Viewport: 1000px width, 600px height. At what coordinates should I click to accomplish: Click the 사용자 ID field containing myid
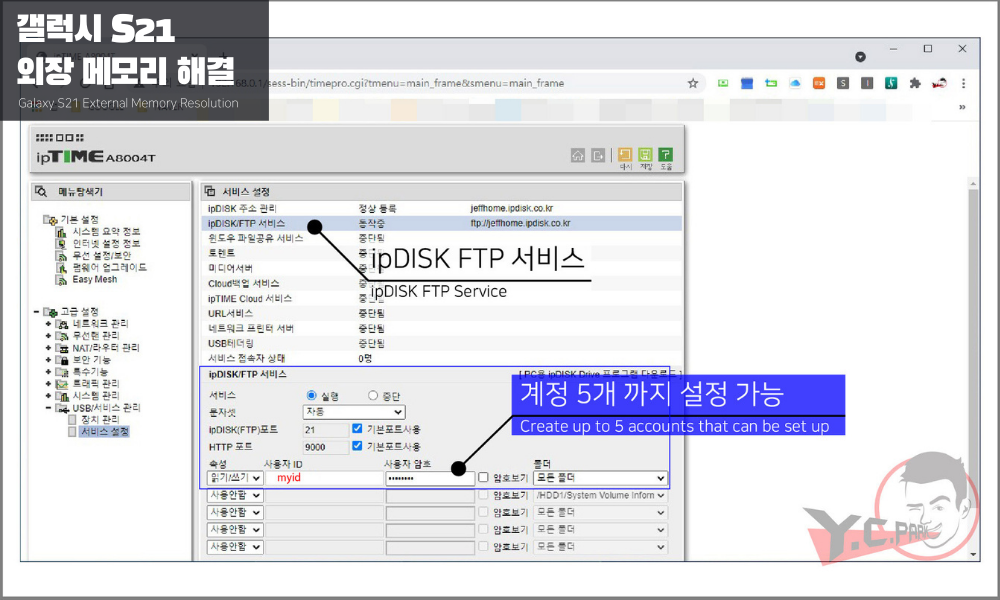tap(324, 478)
